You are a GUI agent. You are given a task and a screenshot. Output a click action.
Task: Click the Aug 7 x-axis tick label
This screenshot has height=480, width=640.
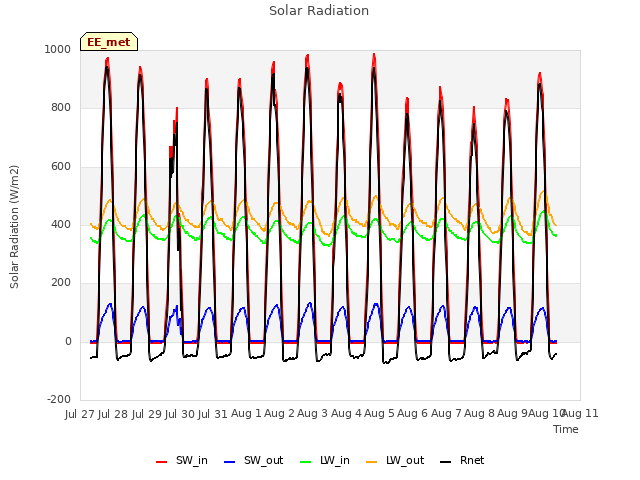click(x=446, y=414)
